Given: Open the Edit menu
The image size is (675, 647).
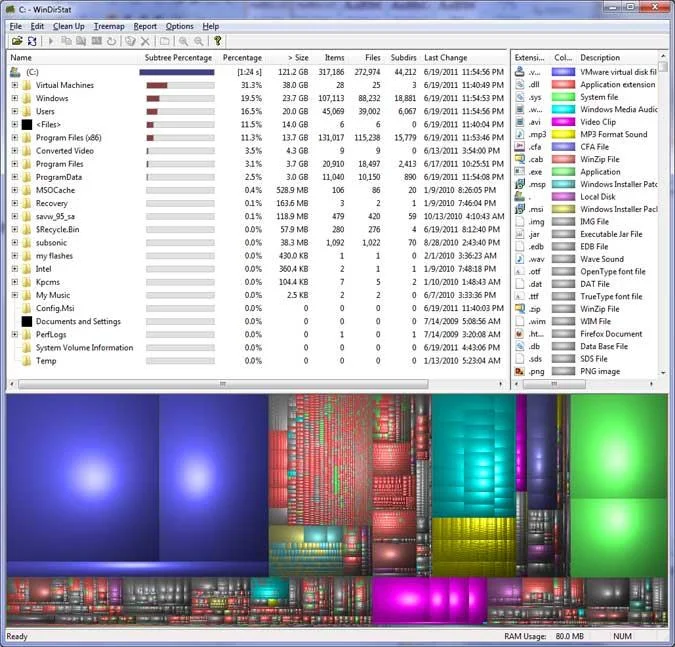Looking at the screenshot, I should coord(37,26).
